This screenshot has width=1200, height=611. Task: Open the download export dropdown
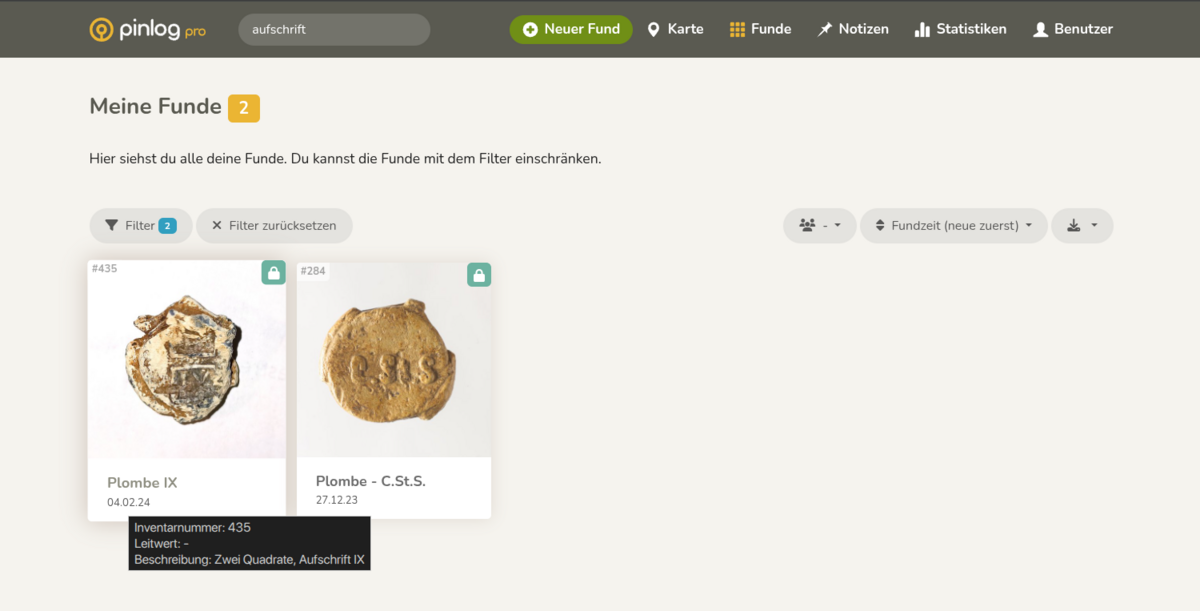[x=1082, y=226]
